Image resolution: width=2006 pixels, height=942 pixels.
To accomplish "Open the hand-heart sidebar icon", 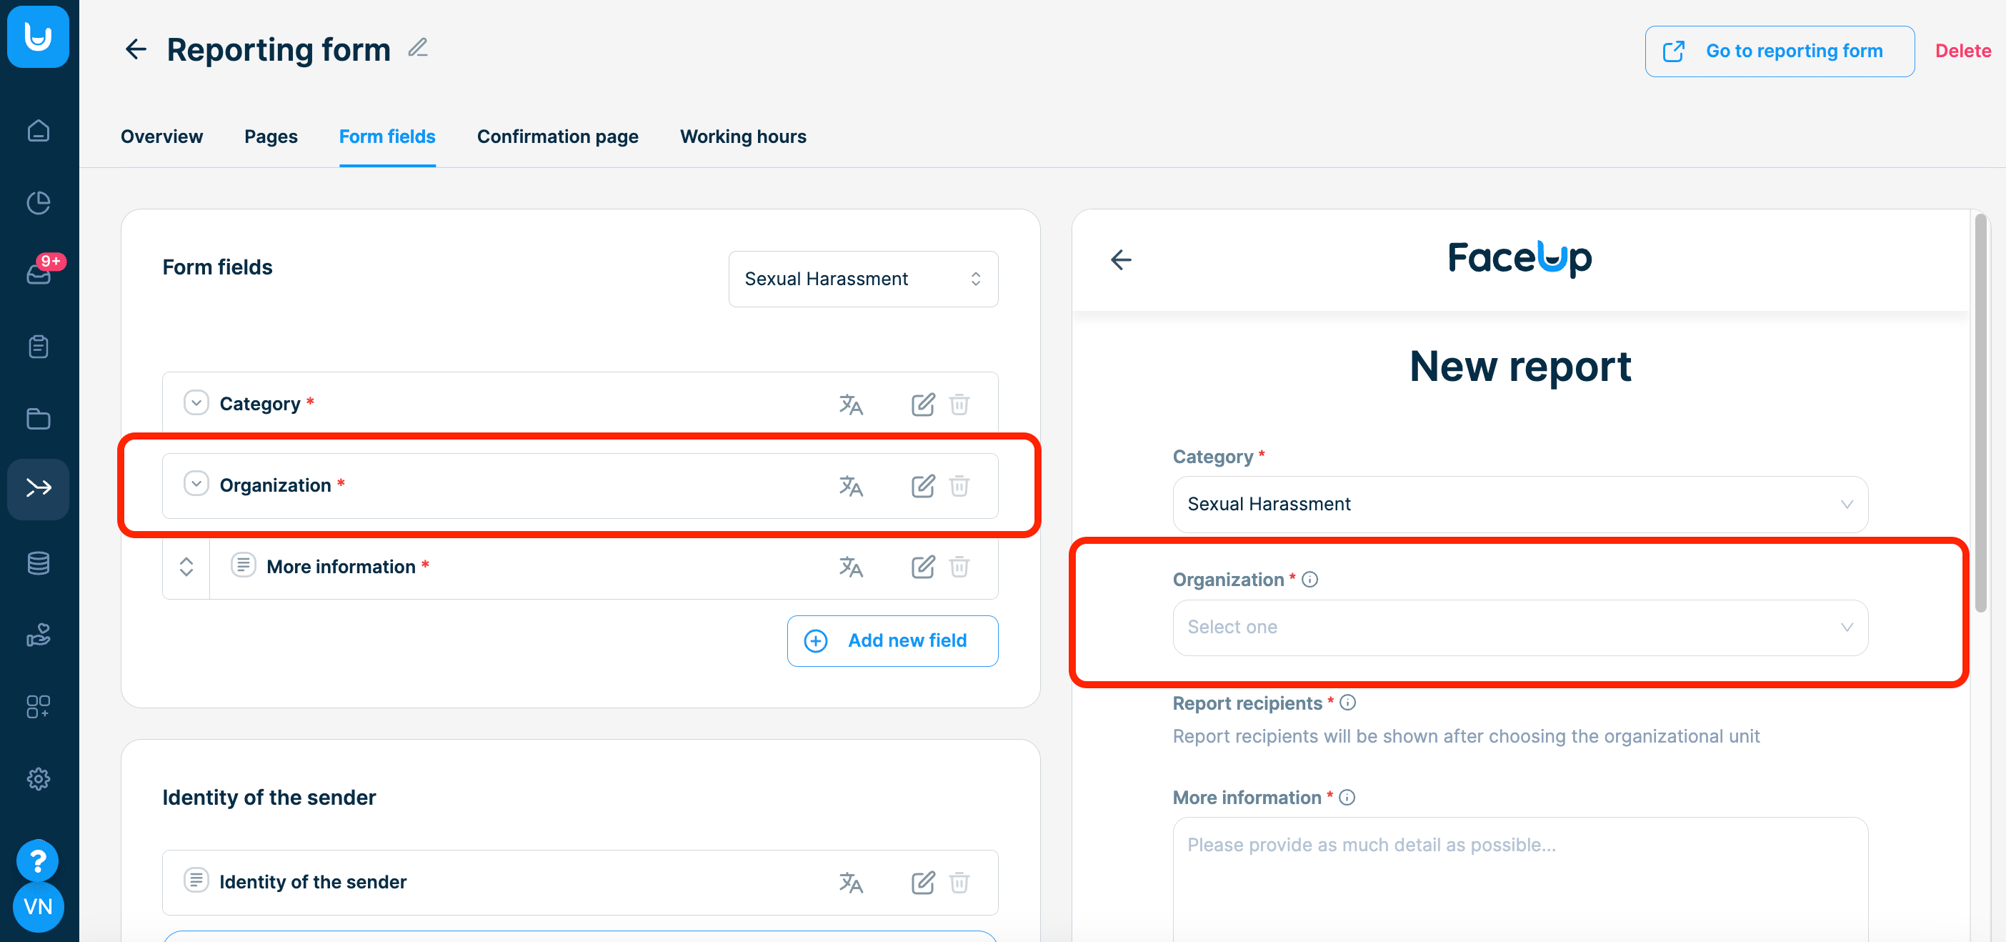I will click(x=38, y=635).
